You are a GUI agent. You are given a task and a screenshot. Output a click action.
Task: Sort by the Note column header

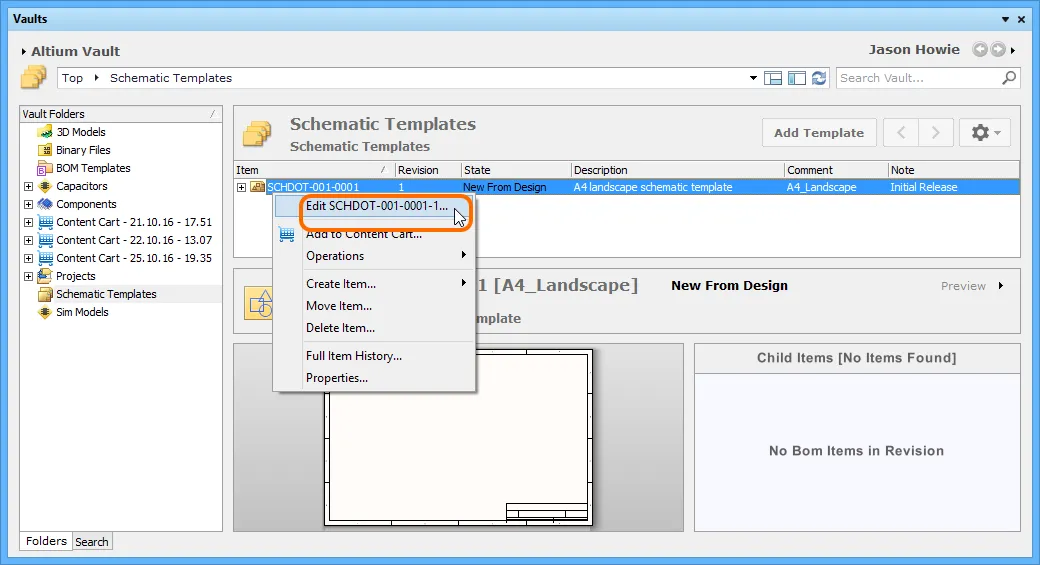click(953, 170)
